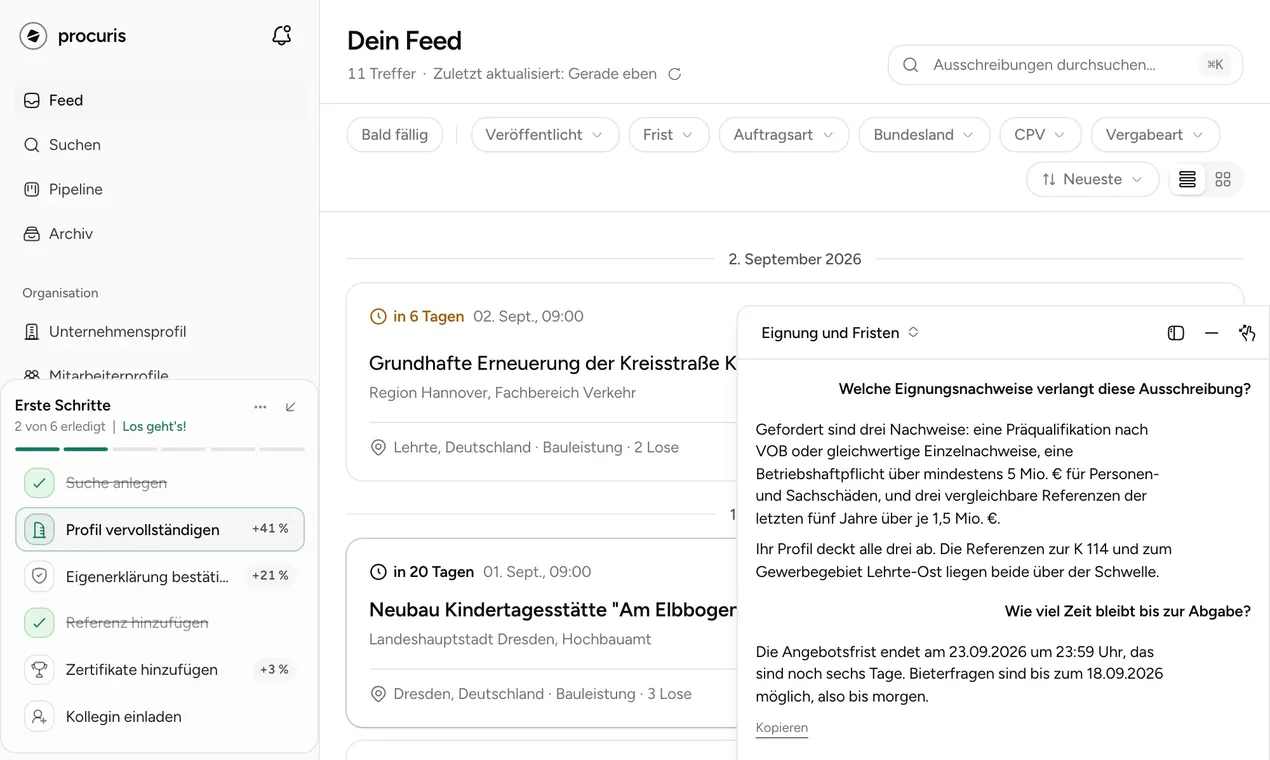Click the shield icon beside Eigenerklärung bestäti…

pos(39,576)
